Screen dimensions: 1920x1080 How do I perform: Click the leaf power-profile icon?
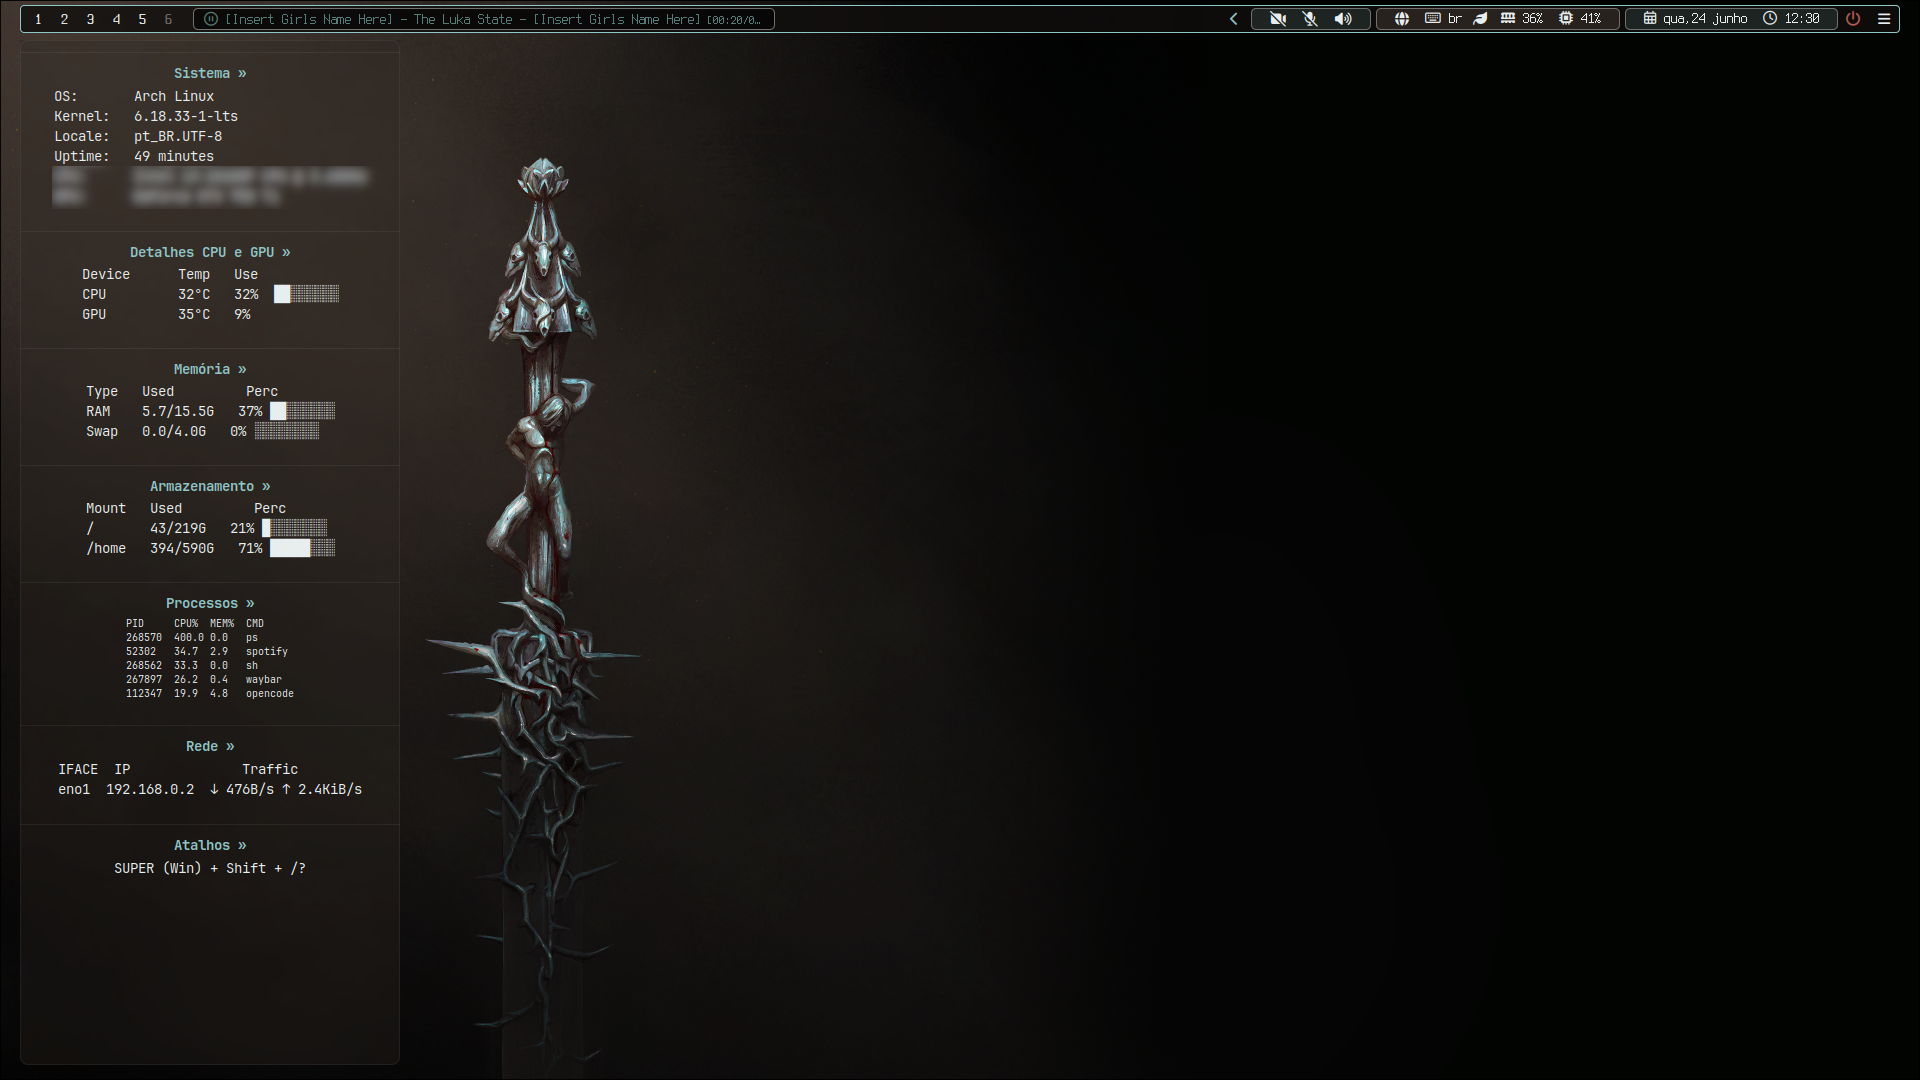coord(1480,19)
